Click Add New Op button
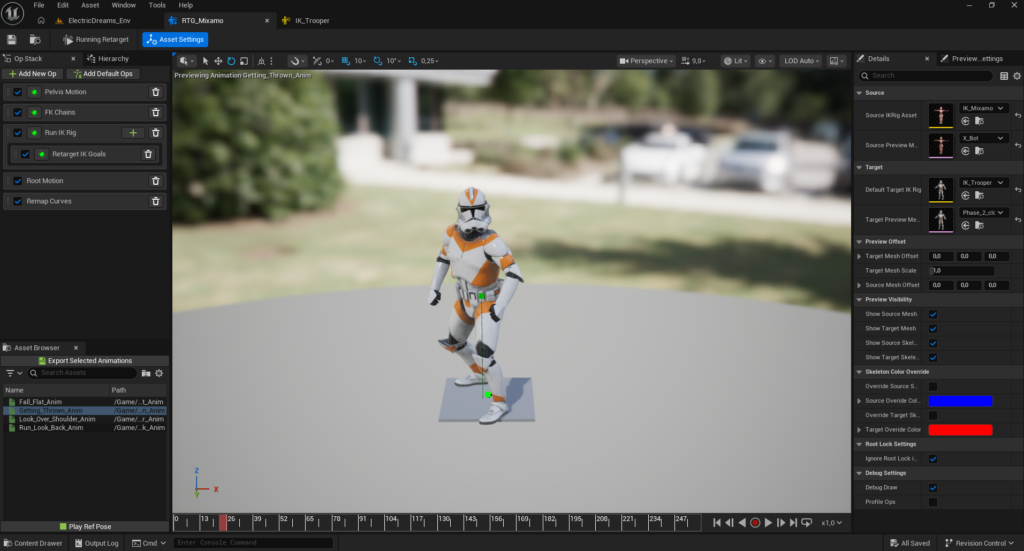The height and width of the screenshot is (551, 1024). tap(33, 74)
